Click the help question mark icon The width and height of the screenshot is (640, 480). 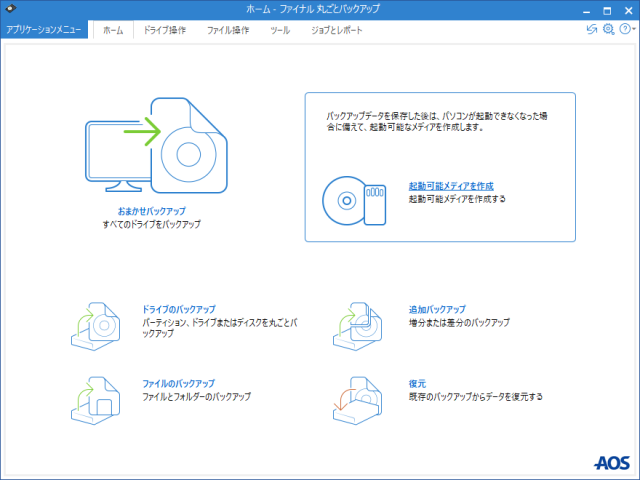click(x=624, y=29)
